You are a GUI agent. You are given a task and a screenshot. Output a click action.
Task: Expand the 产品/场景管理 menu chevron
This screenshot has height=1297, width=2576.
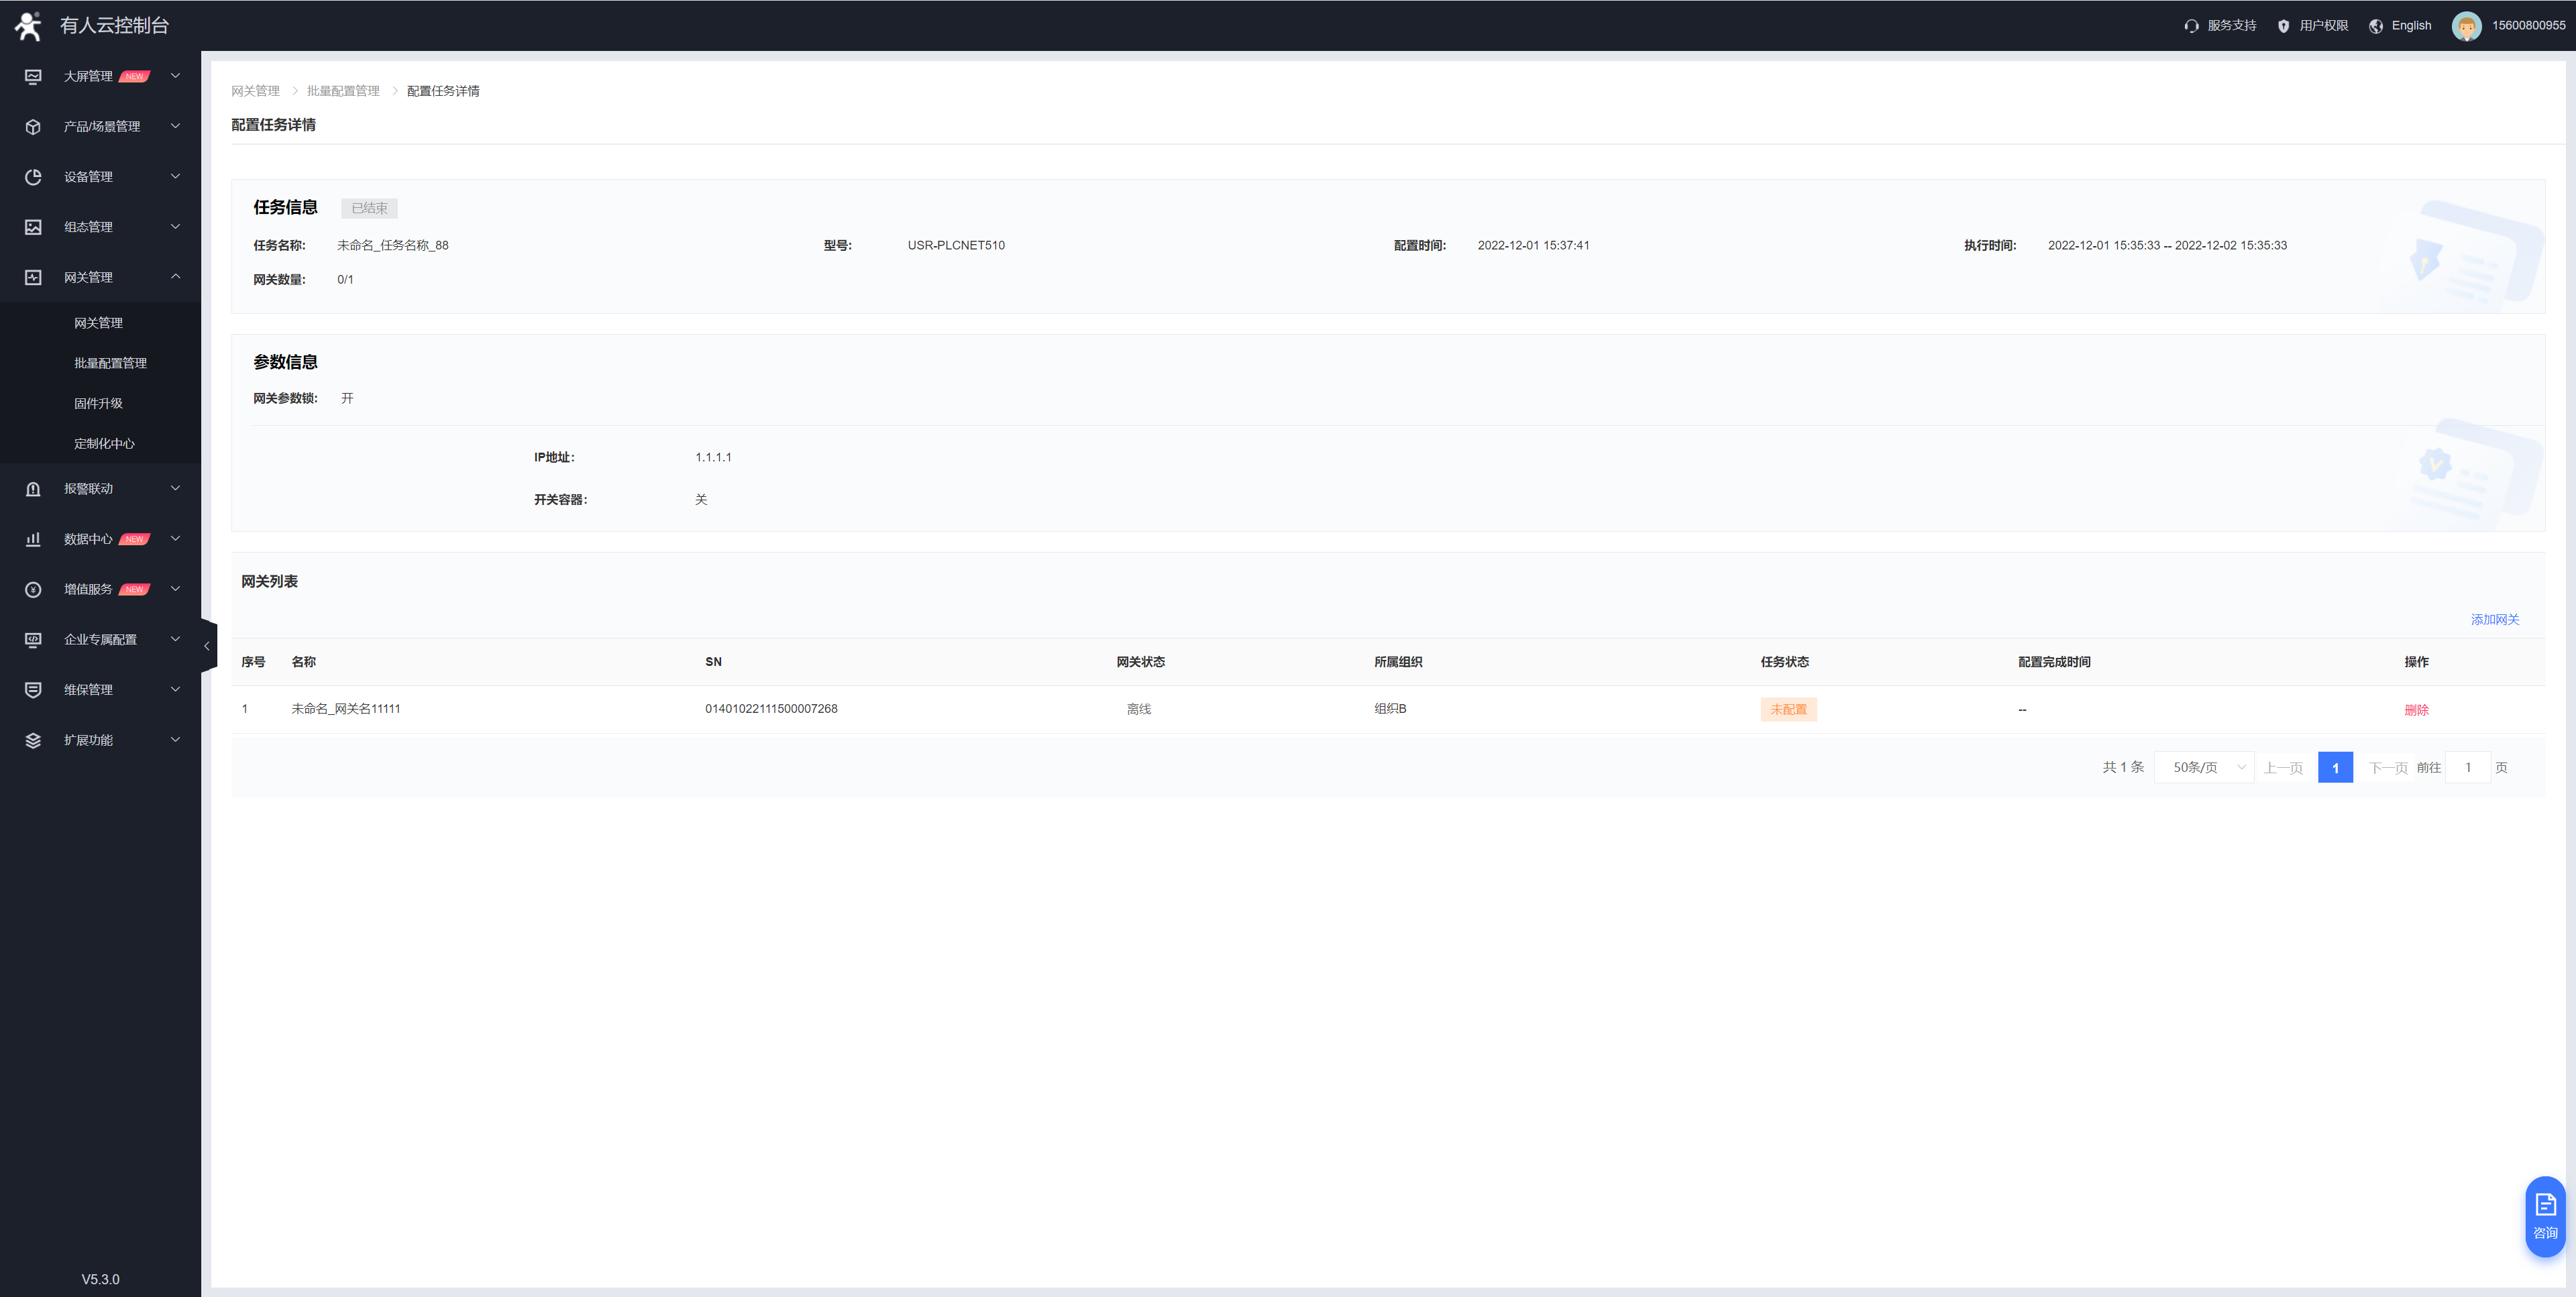point(176,126)
